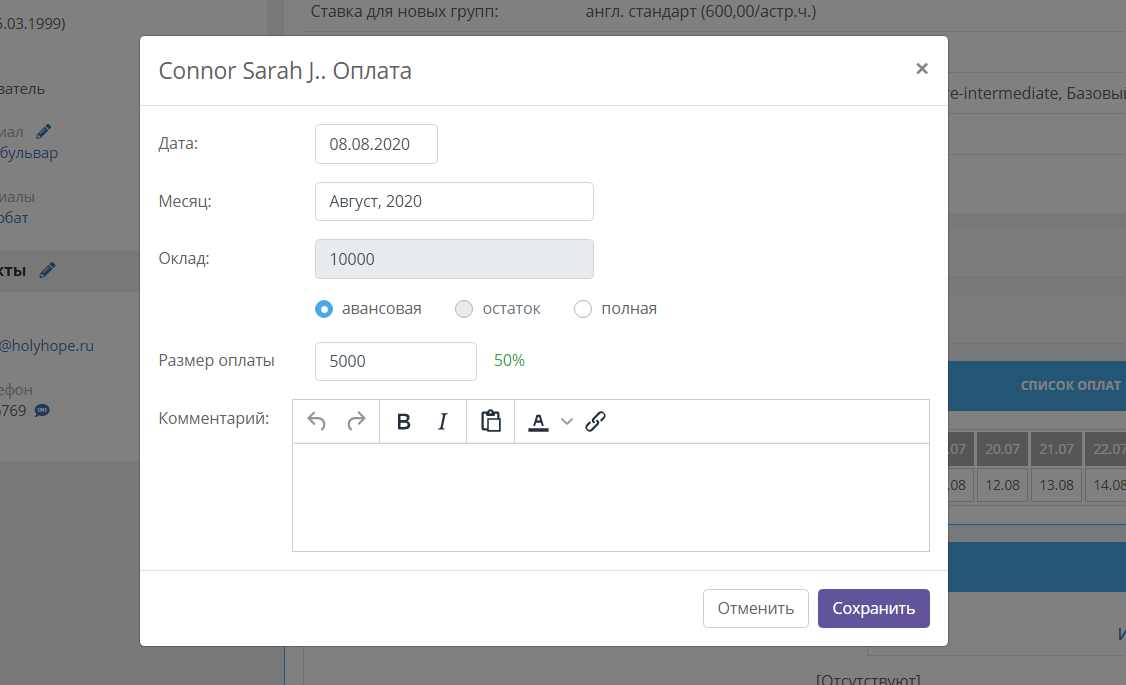Screen dimensions: 1126x685
Task: Click the paste clipboard icon
Action: [490, 421]
